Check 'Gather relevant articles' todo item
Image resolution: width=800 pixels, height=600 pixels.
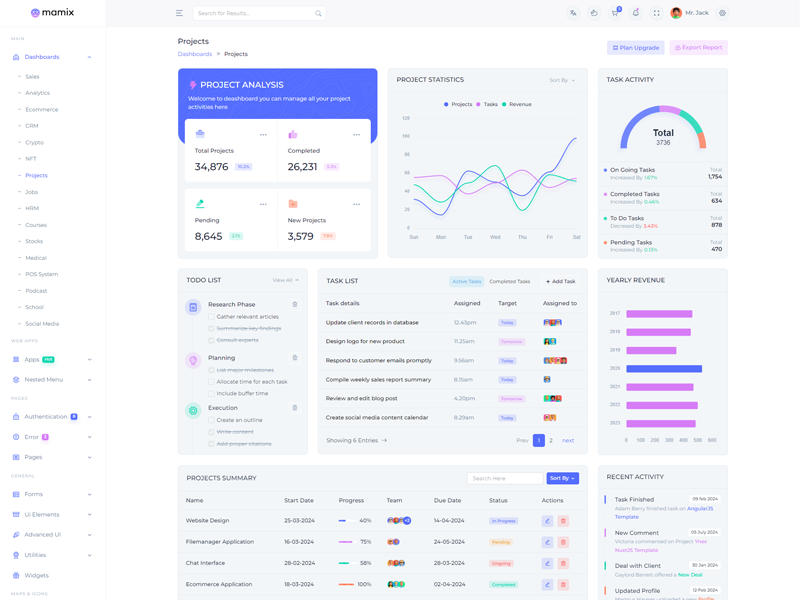point(211,316)
